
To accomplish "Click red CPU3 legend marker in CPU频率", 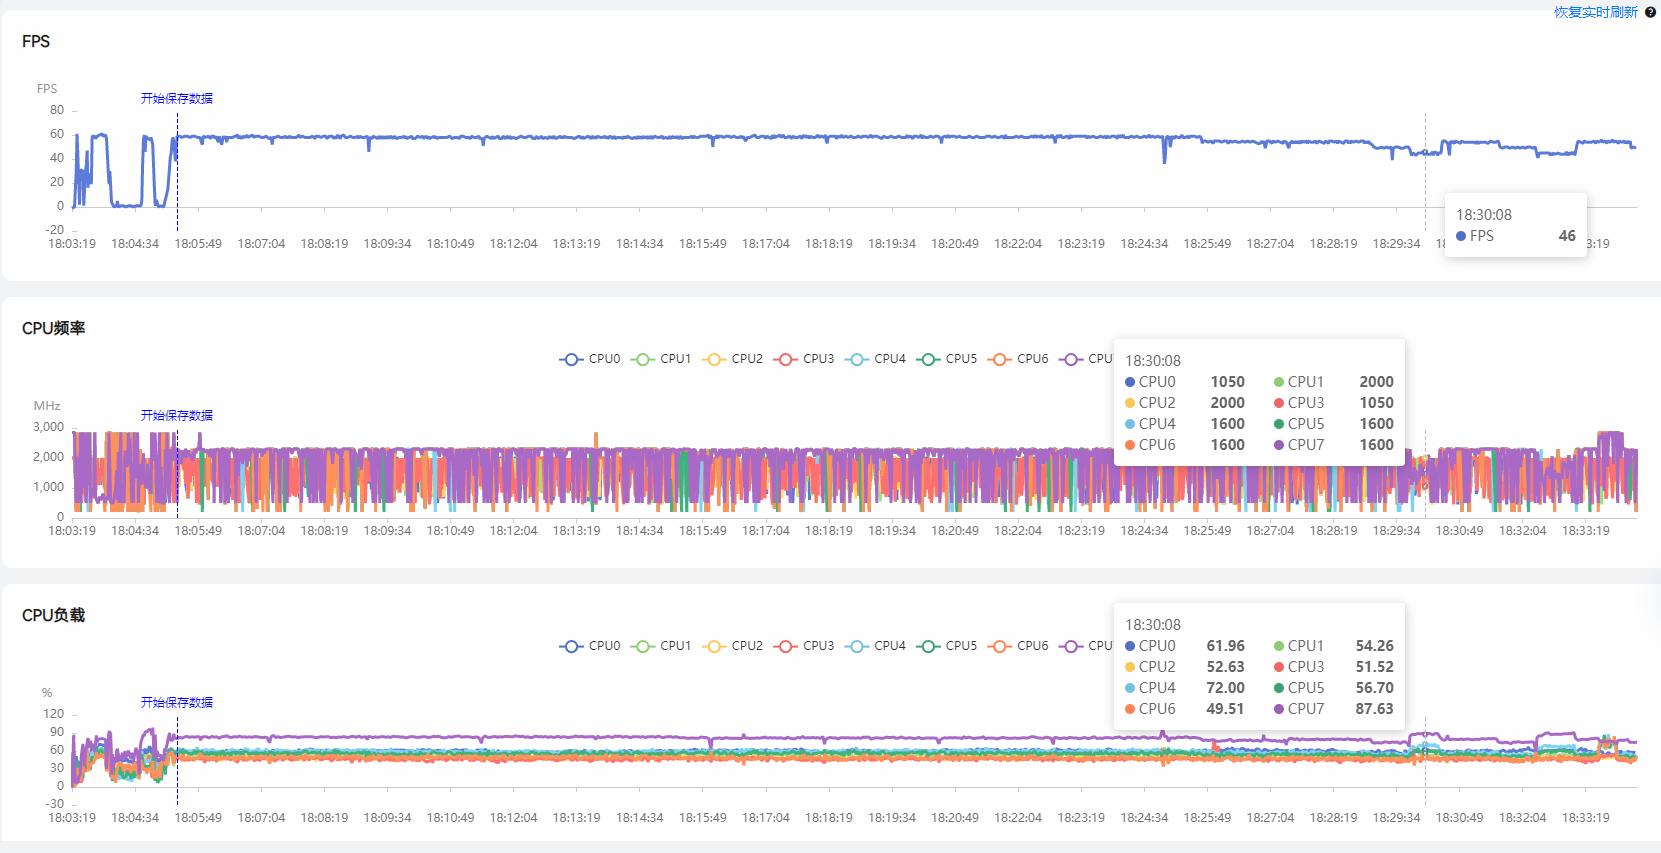I will tap(786, 359).
